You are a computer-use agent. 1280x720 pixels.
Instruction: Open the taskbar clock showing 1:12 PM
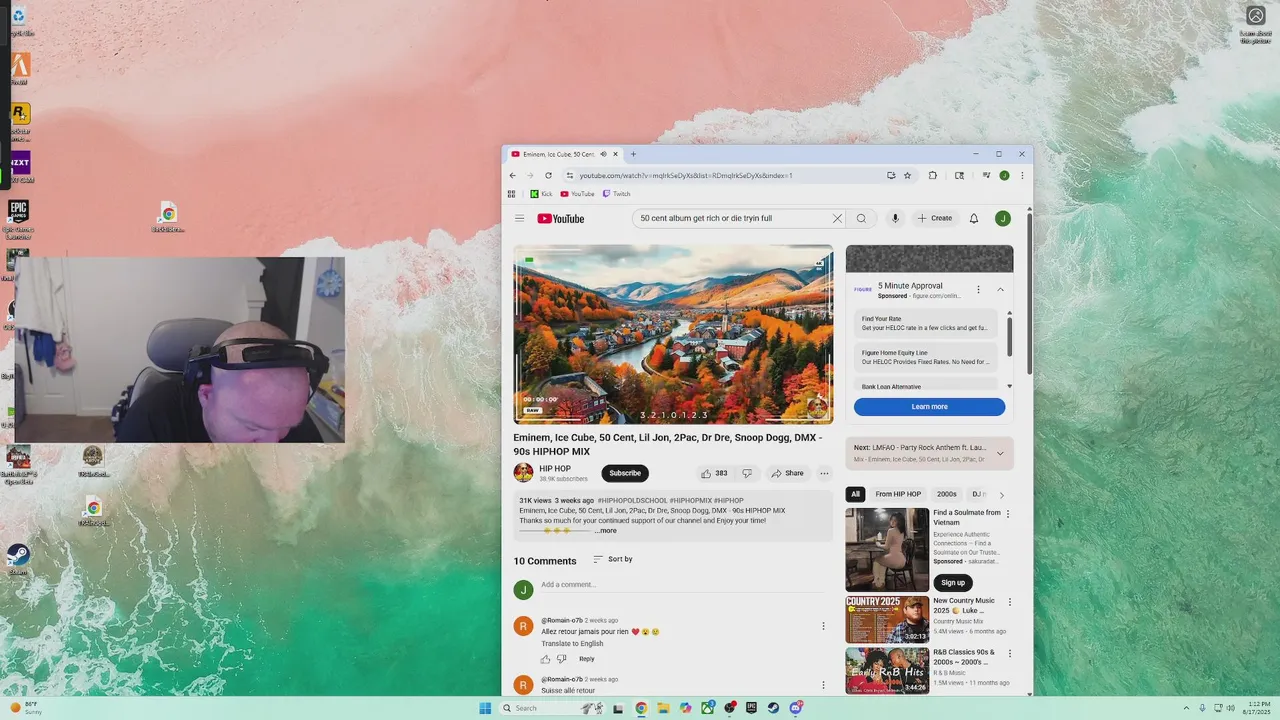(x=1257, y=708)
